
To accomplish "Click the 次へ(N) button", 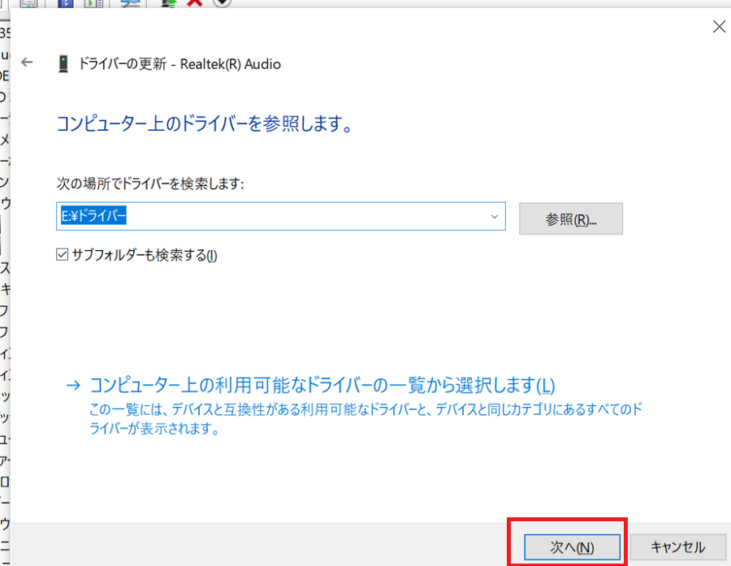I will tap(571, 547).
